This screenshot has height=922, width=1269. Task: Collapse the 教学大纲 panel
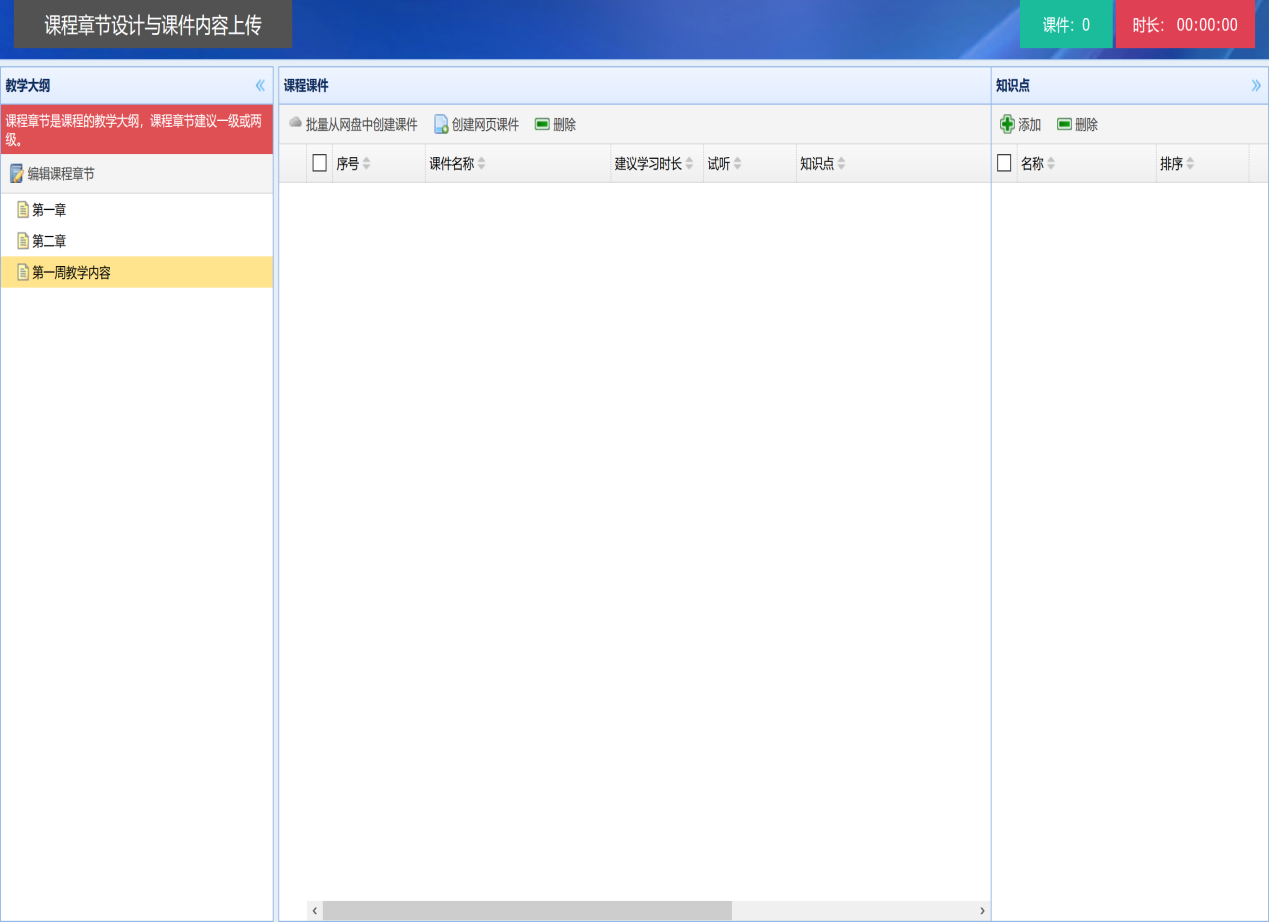[x=260, y=86]
